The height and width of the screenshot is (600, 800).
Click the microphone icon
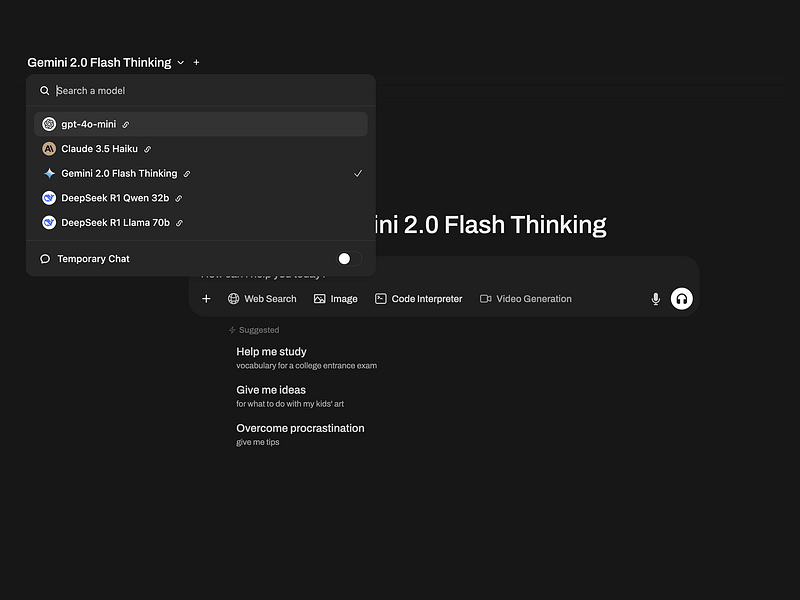point(655,298)
